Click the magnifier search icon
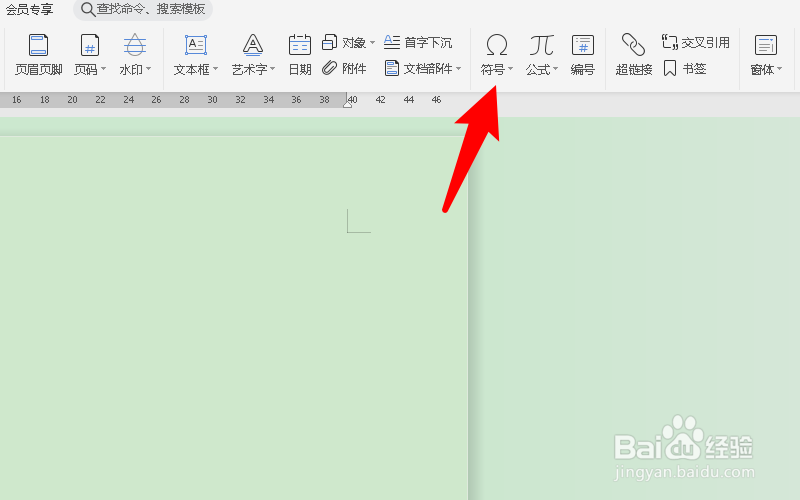800x500 pixels. point(88,9)
